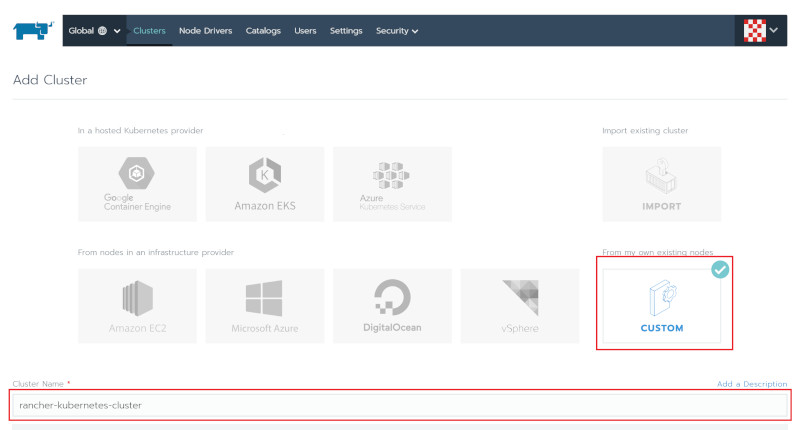800x430 pixels.
Task: Click 'From nodes in an infrastructure provider' label
Action: click(x=156, y=252)
